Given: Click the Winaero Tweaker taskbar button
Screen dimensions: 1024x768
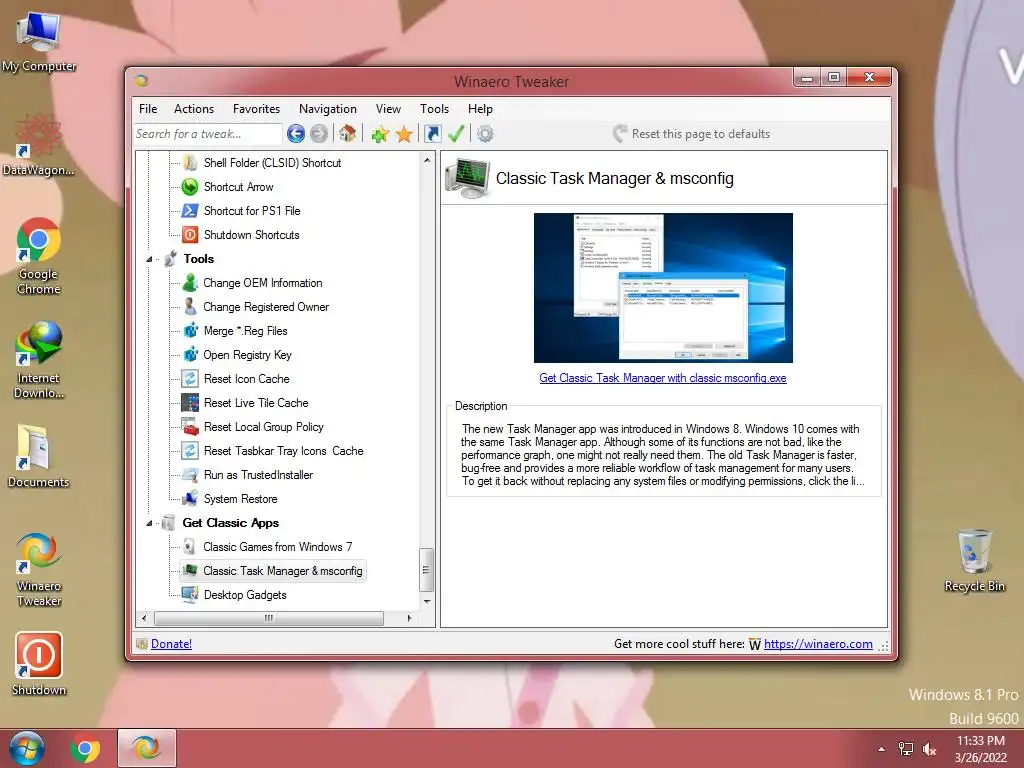Looking at the screenshot, I should 146,748.
